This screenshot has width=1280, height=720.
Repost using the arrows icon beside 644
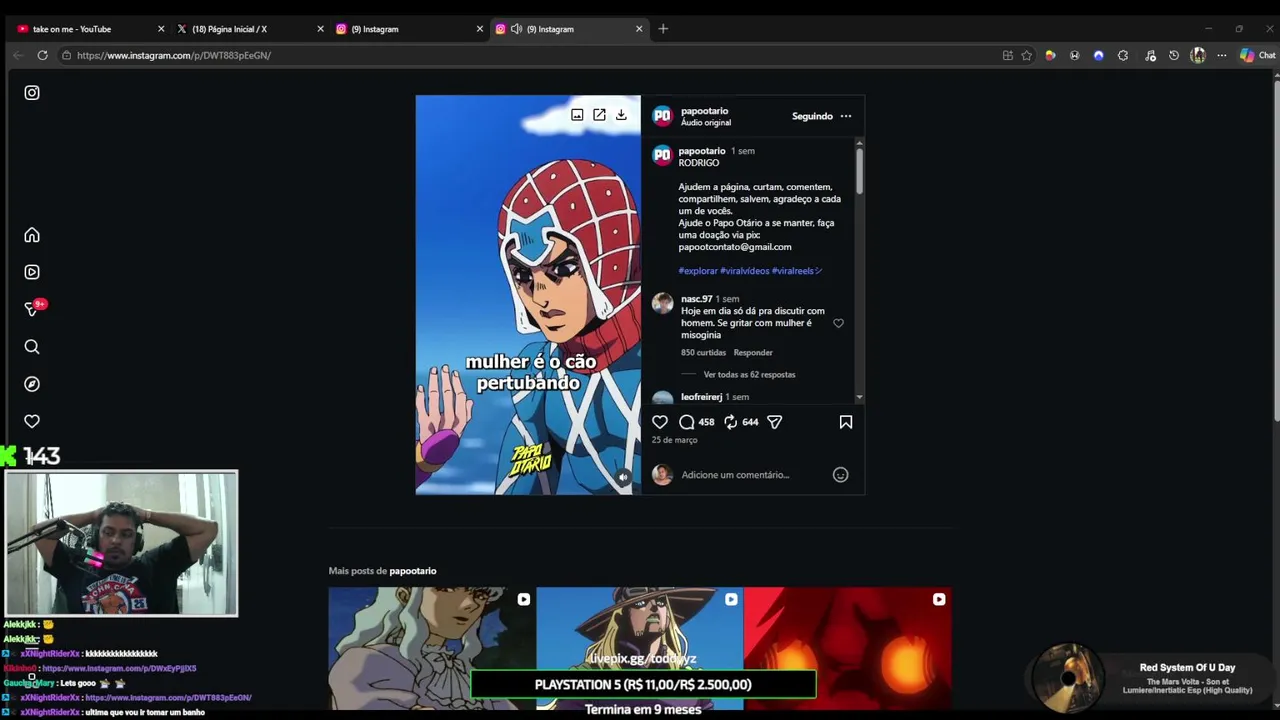pyautogui.click(x=731, y=422)
